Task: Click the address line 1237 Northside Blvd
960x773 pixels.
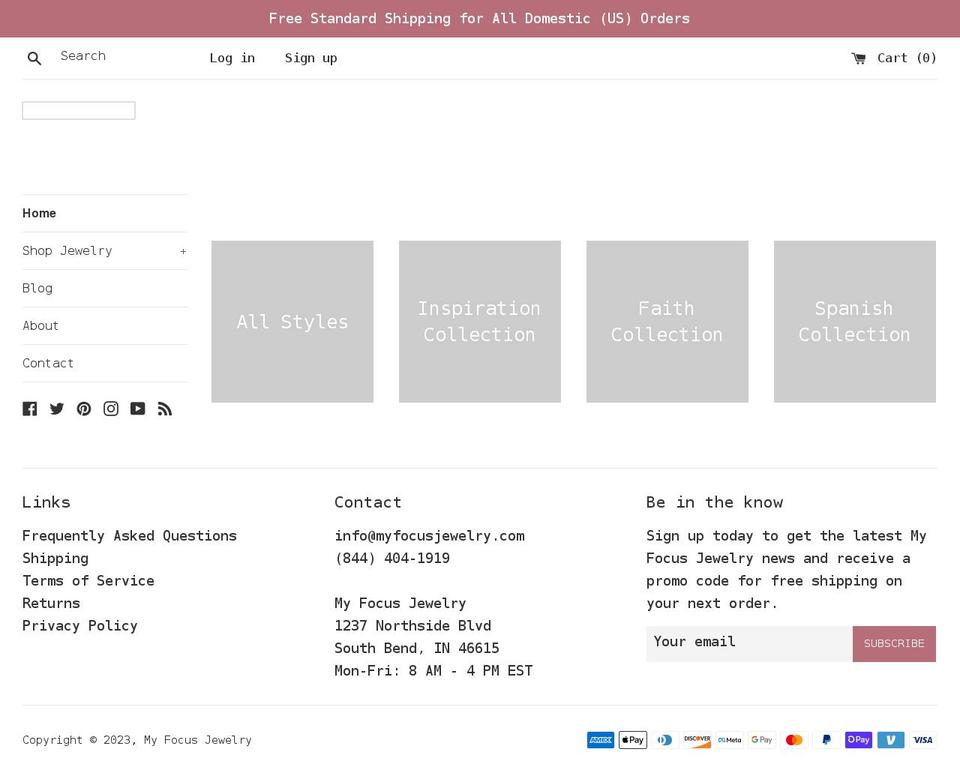Action: [x=413, y=626]
